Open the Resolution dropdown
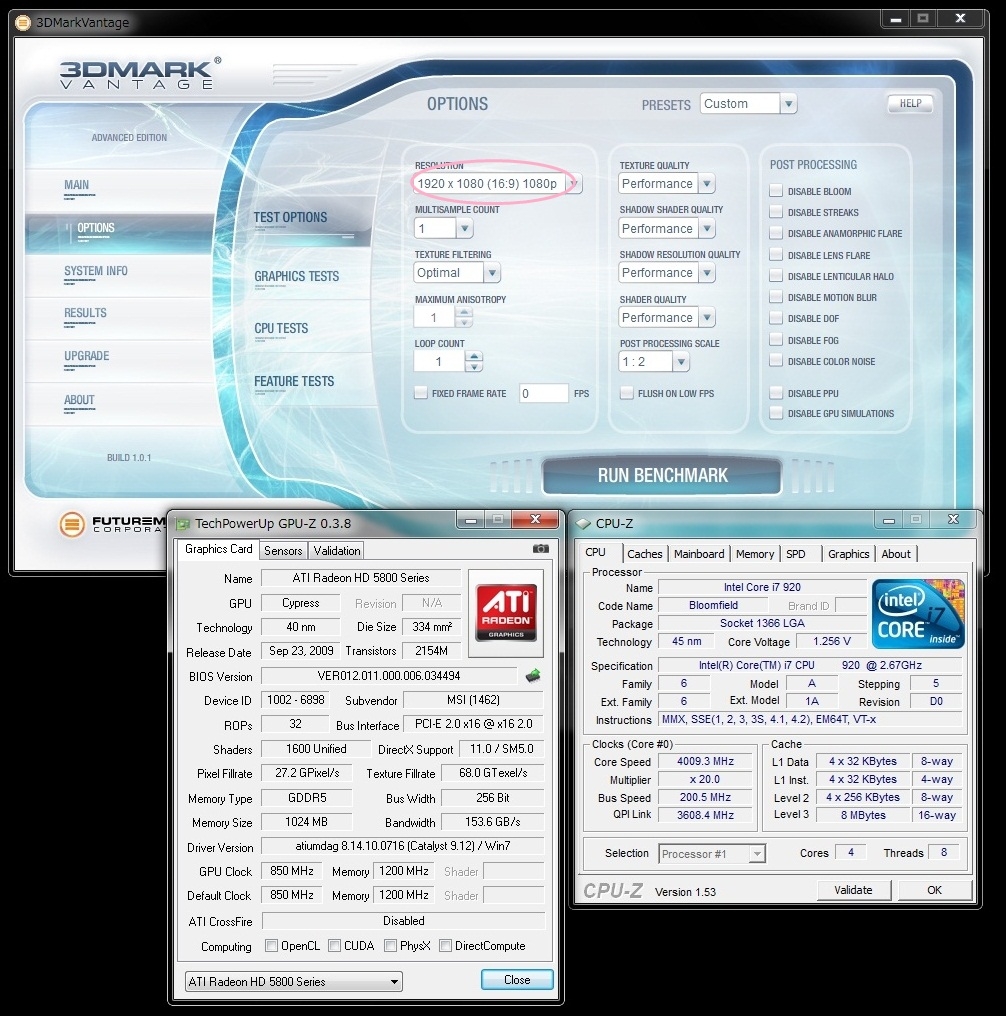The height and width of the screenshot is (1016, 1006). click(x=574, y=184)
